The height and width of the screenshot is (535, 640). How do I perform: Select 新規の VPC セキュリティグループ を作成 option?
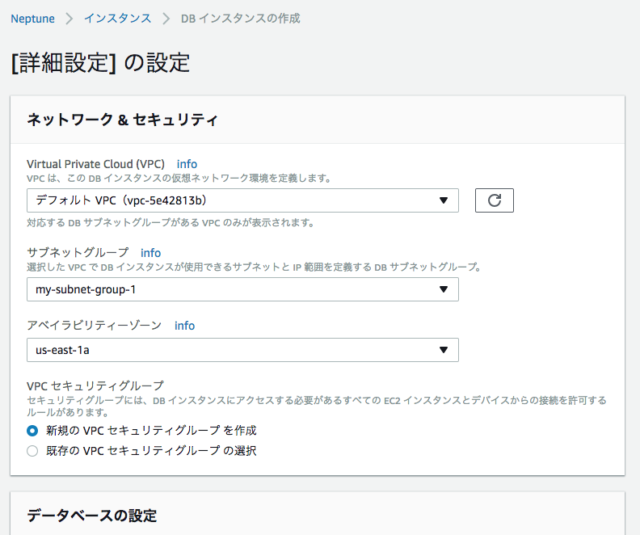pos(33,430)
